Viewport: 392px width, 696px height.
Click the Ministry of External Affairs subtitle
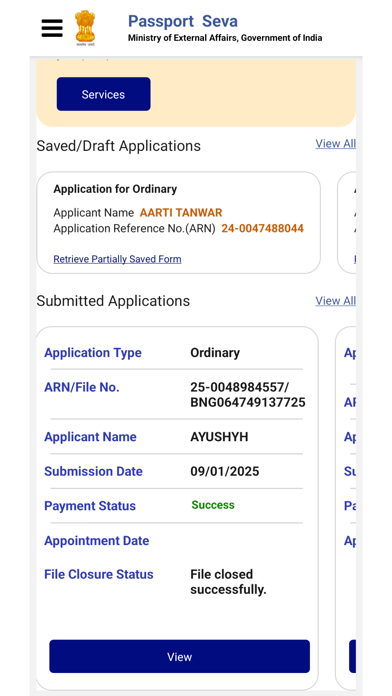click(x=225, y=38)
